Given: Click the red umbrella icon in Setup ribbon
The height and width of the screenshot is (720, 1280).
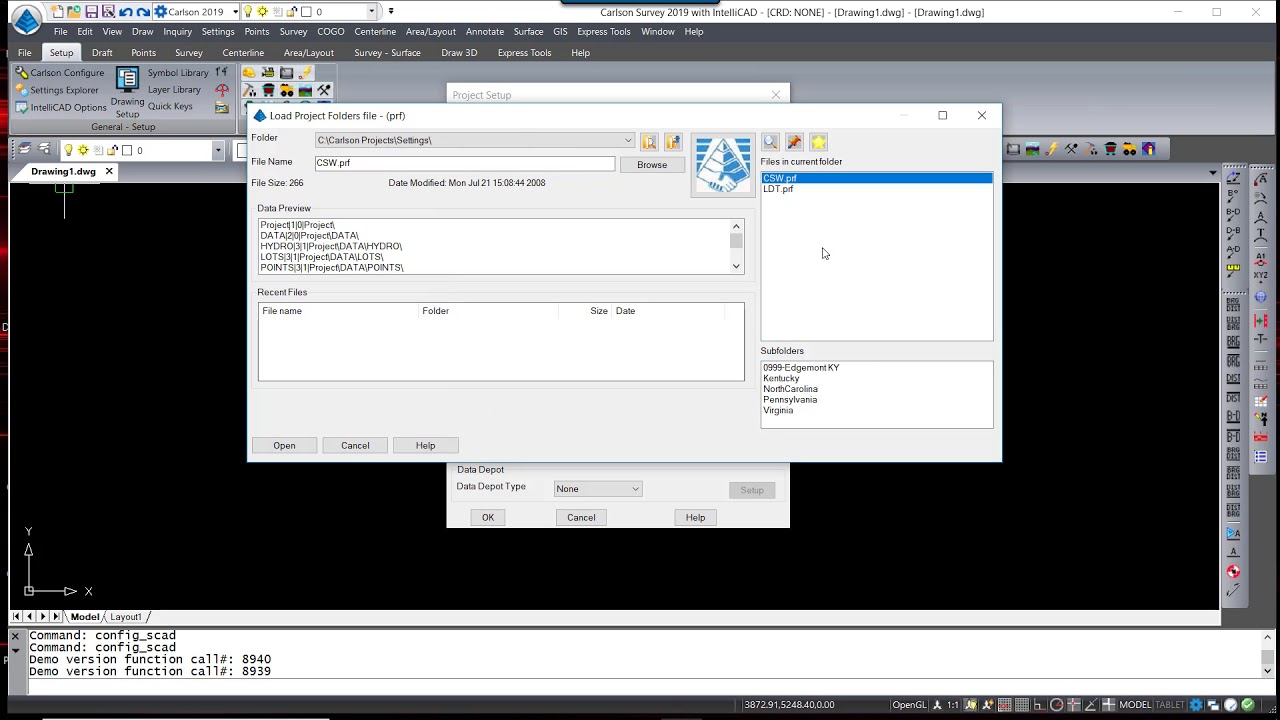Looking at the screenshot, I should click(222, 90).
